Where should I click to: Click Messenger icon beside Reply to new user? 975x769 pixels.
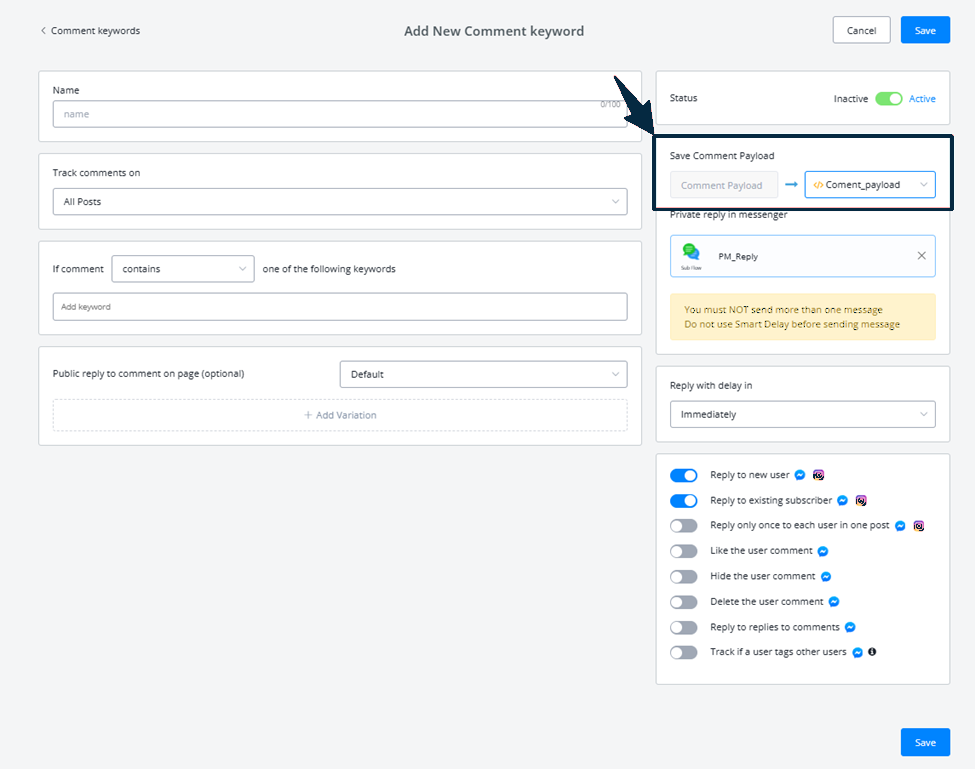click(800, 475)
